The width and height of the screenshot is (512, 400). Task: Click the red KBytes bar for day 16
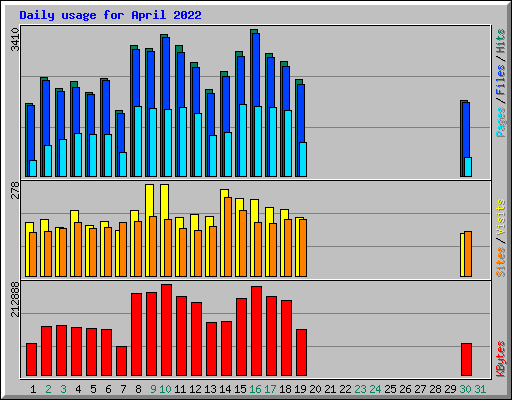click(x=257, y=331)
